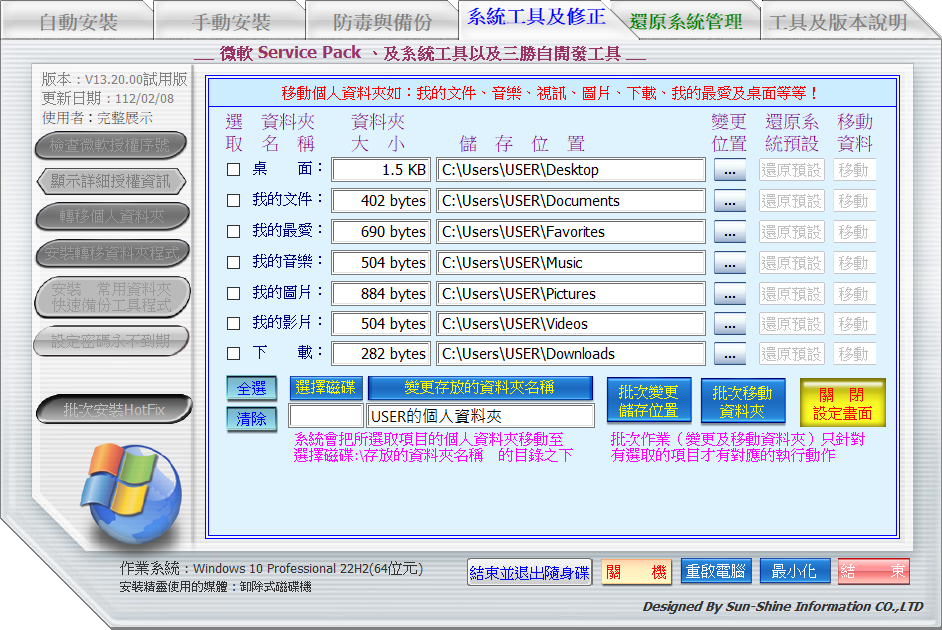The width and height of the screenshot is (942, 630).
Task: Open browse dialog for Videos location
Action: [729, 324]
